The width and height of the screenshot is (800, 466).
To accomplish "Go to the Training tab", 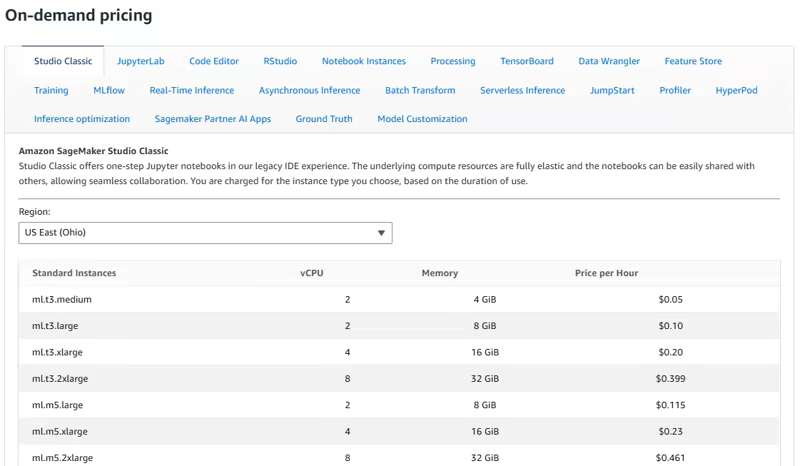I will pyautogui.click(x=51, y=90).
